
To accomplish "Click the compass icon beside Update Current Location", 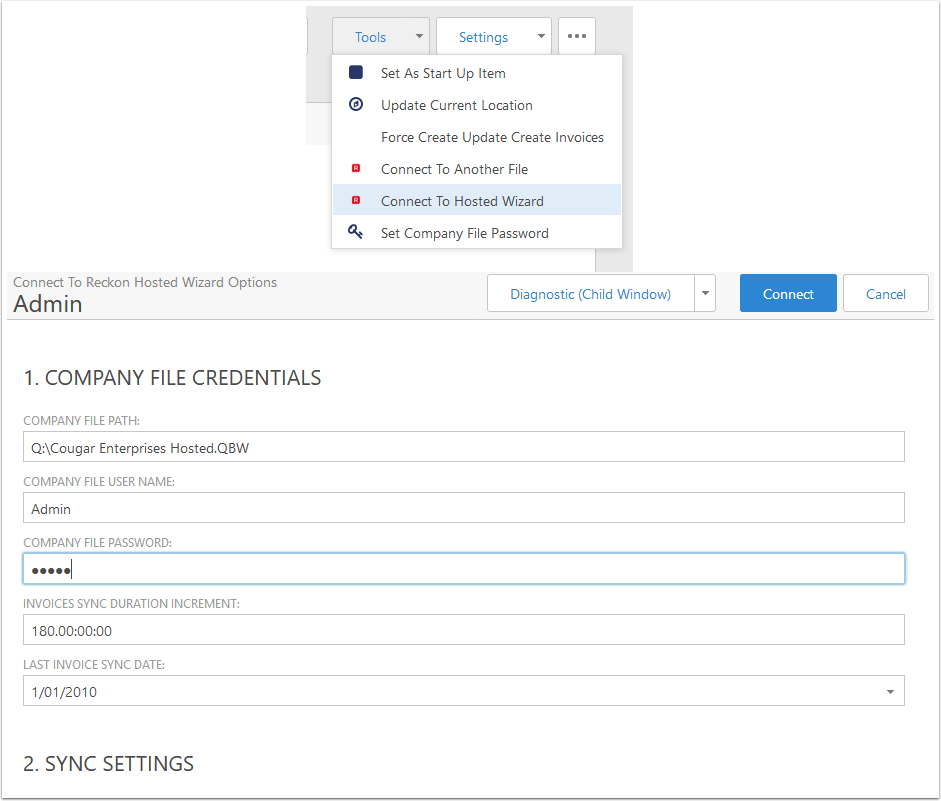I will [356, 104].
